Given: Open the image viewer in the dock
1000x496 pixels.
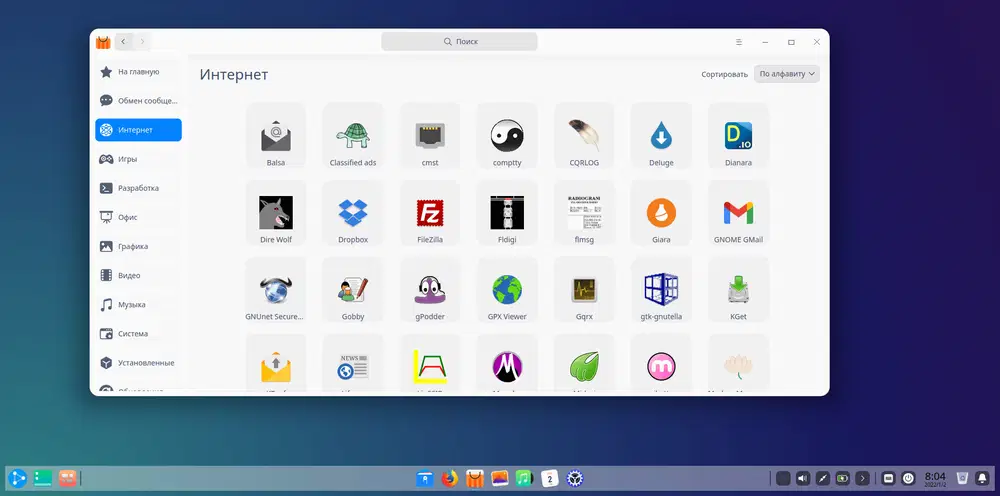Looking at the screenshot, I should (499, 478).
